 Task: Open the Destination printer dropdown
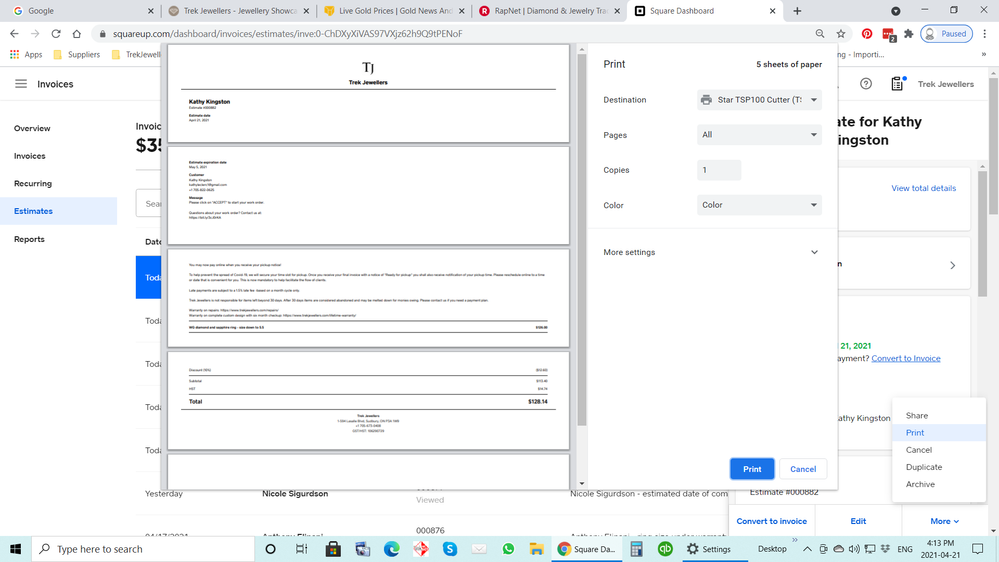(759, 100)
